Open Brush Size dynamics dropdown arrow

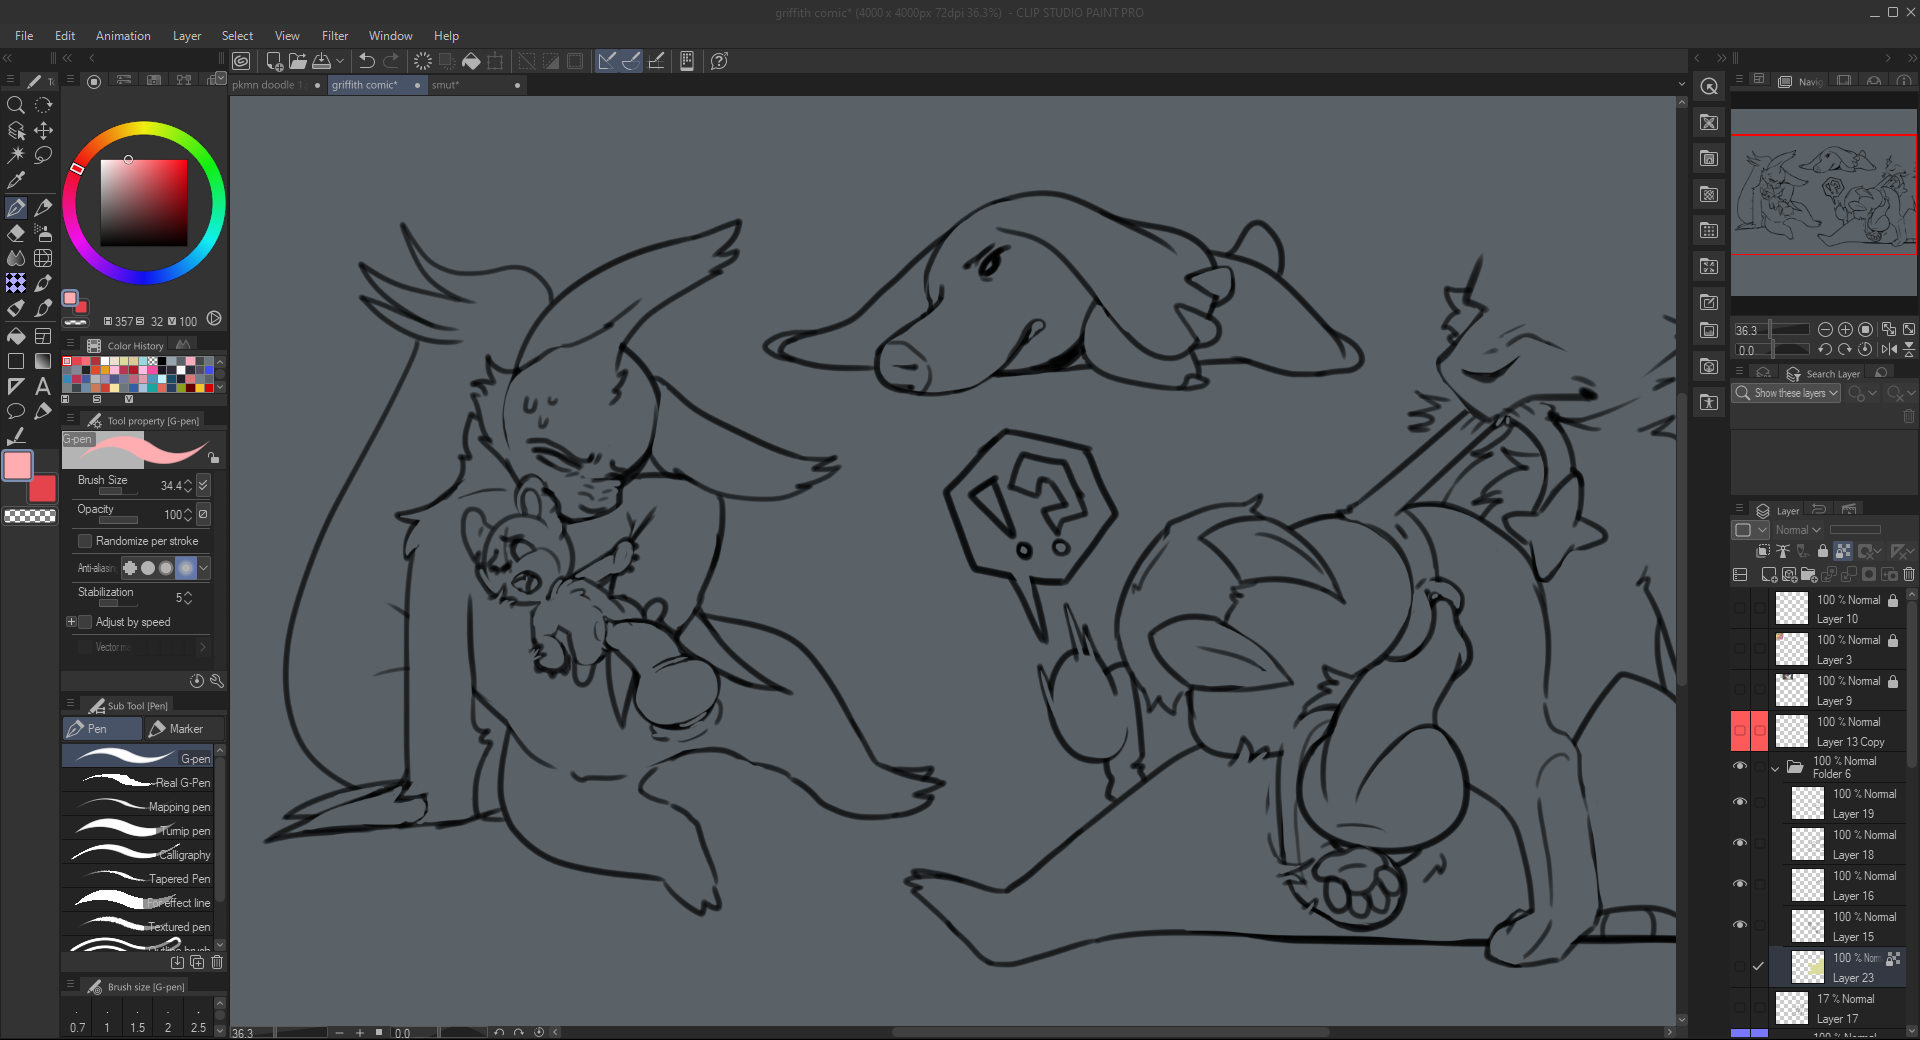(203, 485)
